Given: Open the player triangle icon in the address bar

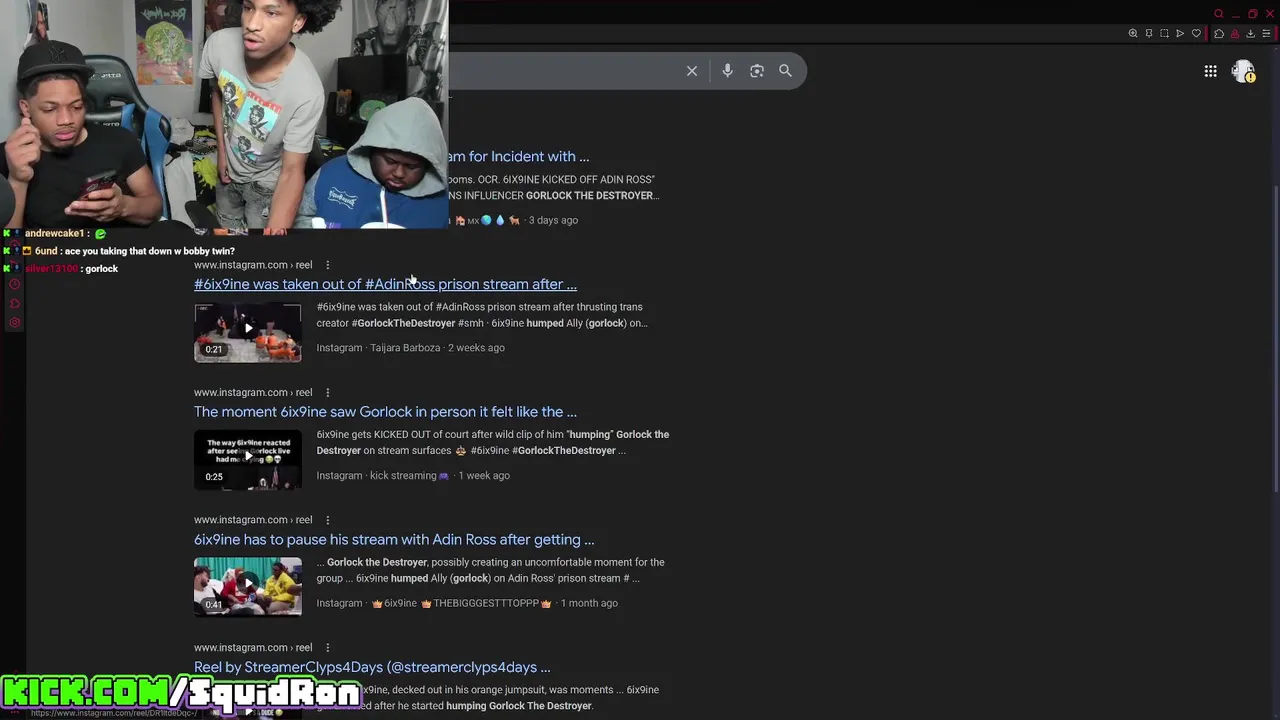Looking at the screenshot, I should [1180, 33].
